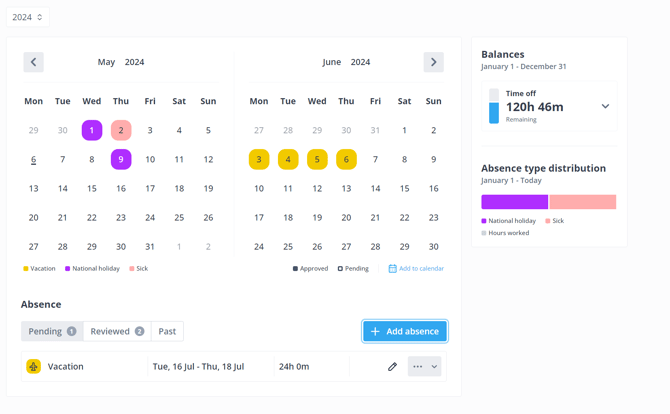Open the 2024 year selector
670x414 pixels.
tap(27, 17)
